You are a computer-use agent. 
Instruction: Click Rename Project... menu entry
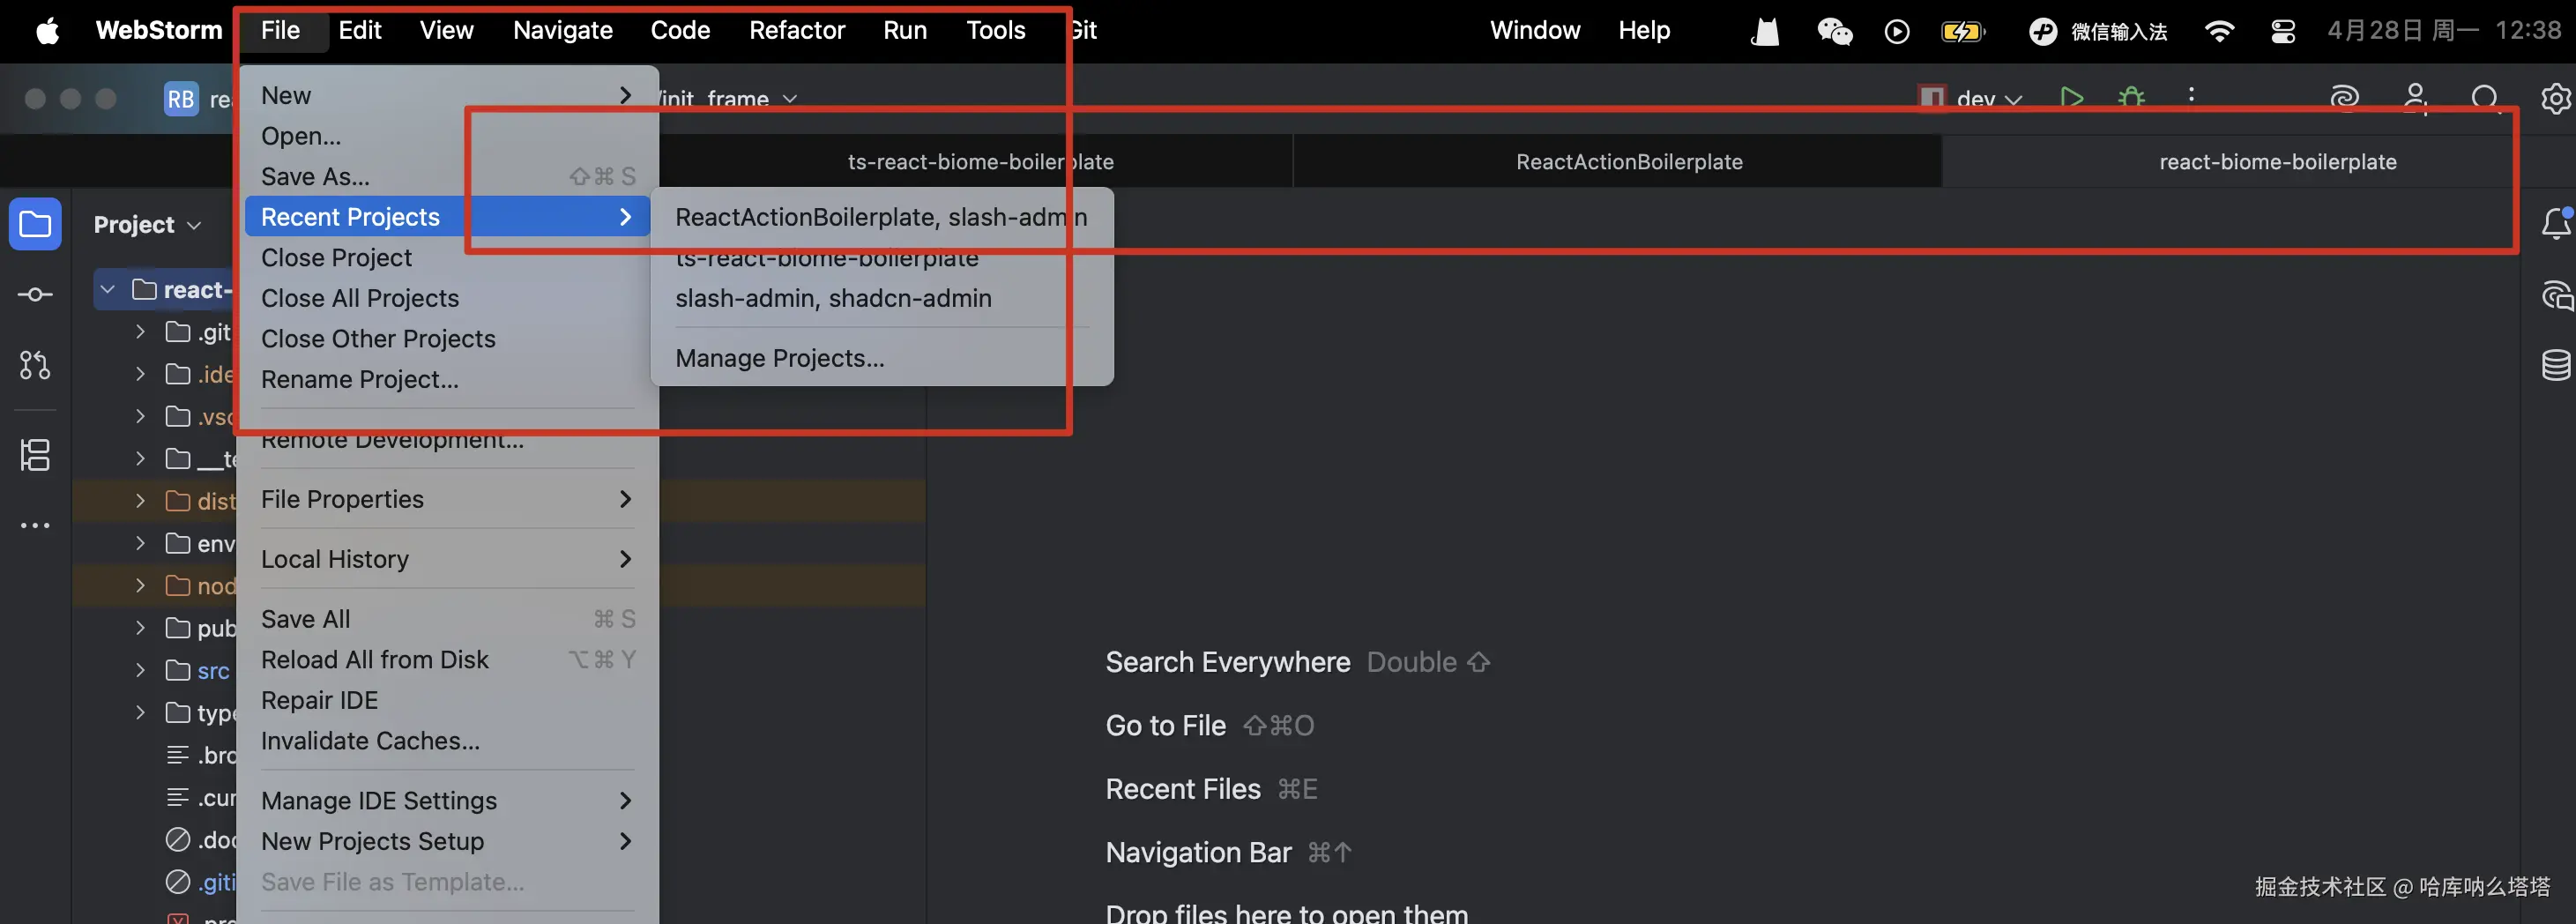(447, 380)
